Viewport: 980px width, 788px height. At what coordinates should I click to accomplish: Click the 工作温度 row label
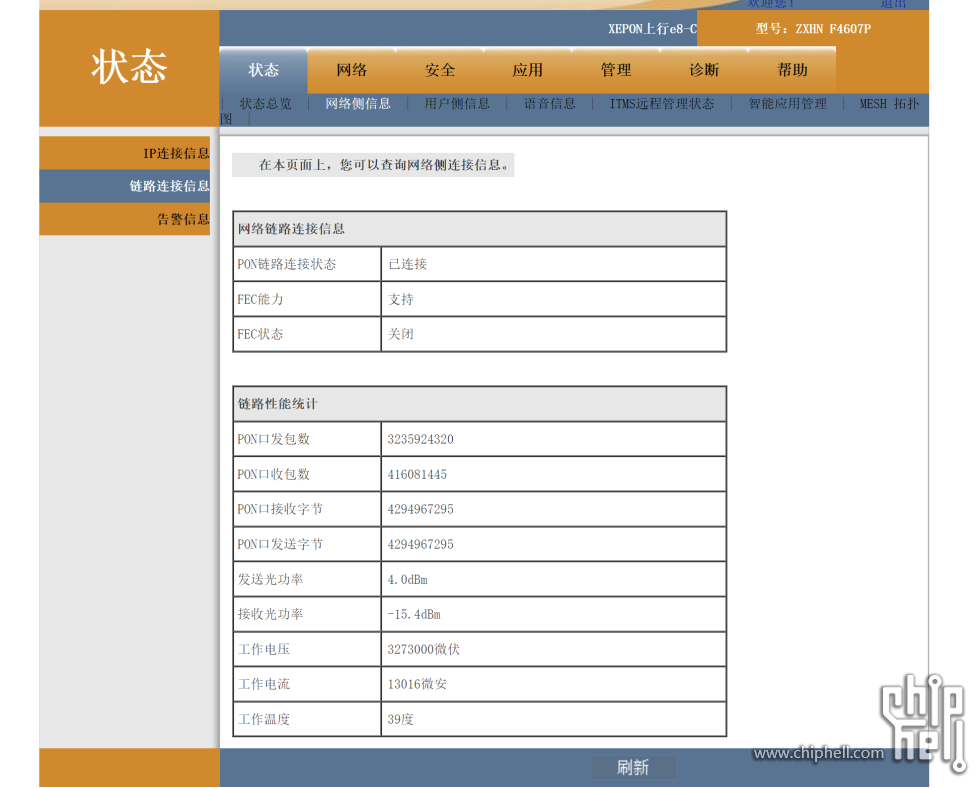(264, 719)
